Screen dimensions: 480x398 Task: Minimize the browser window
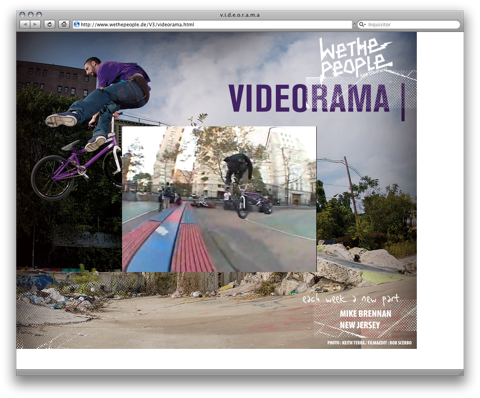(31, 15)
